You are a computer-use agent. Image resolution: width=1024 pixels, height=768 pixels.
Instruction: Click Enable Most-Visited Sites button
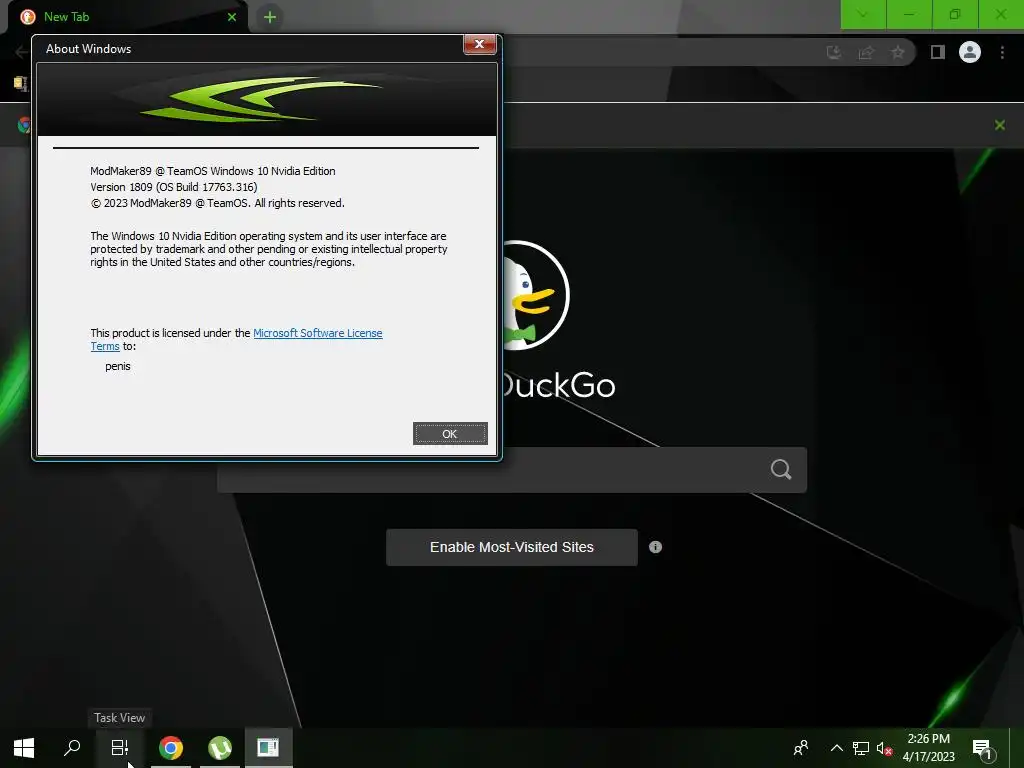pos(511,547)
